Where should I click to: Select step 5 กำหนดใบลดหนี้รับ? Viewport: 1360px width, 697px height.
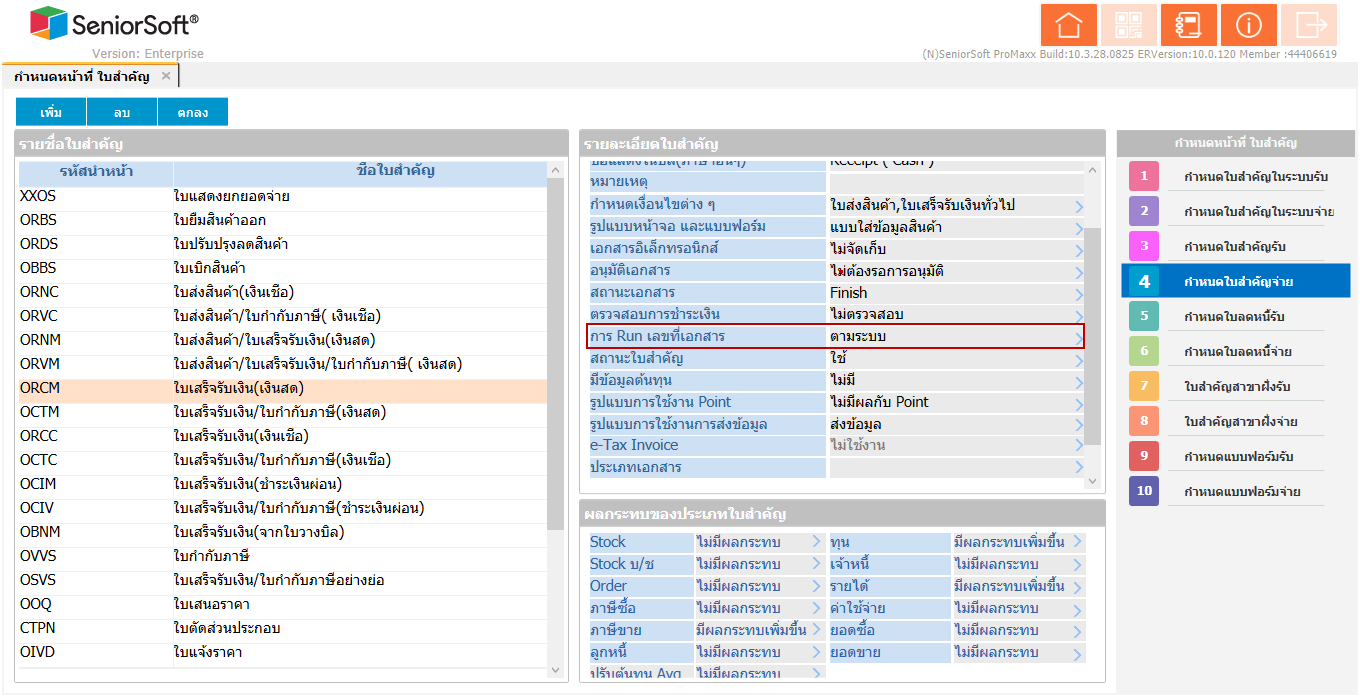click(1236, 317)
